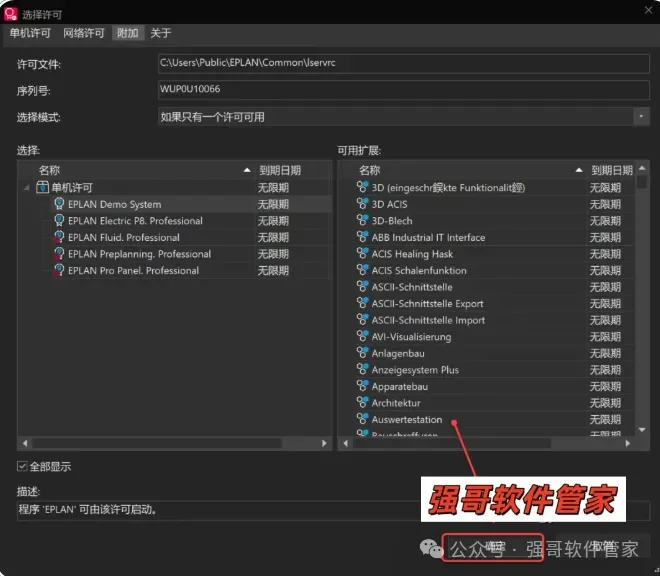Select EPLAN Fluid. Professional
This screenshot has width=660, height=576.
(x=124, y=237)
